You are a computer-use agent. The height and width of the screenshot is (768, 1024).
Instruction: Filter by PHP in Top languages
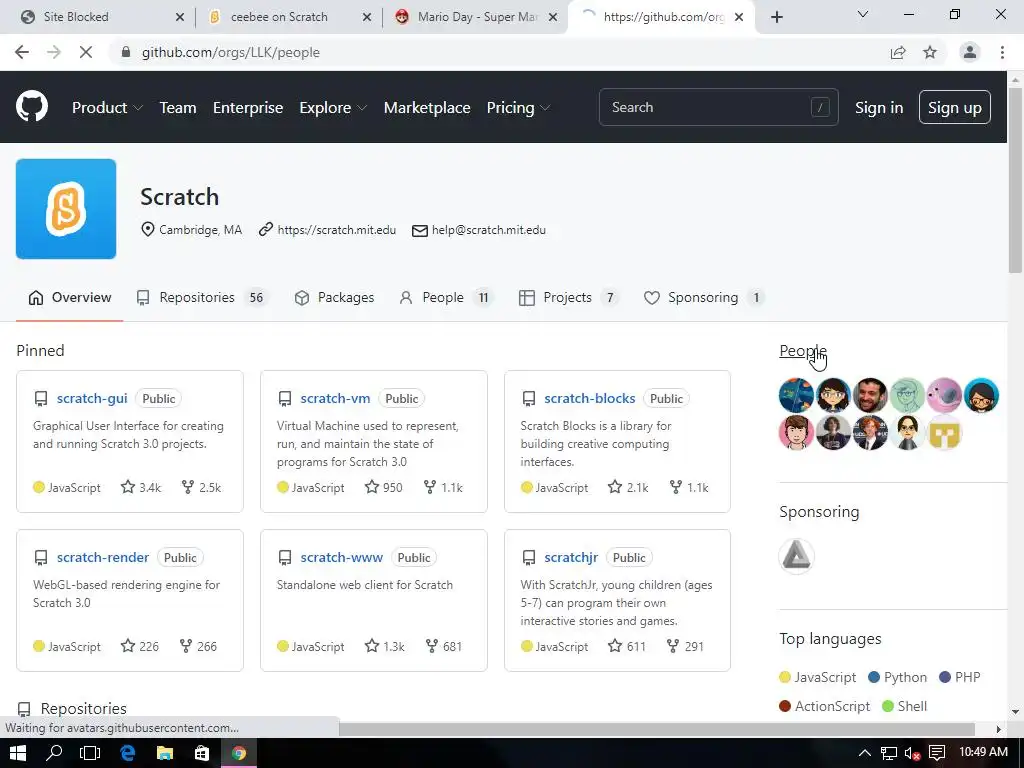(960, 677)
